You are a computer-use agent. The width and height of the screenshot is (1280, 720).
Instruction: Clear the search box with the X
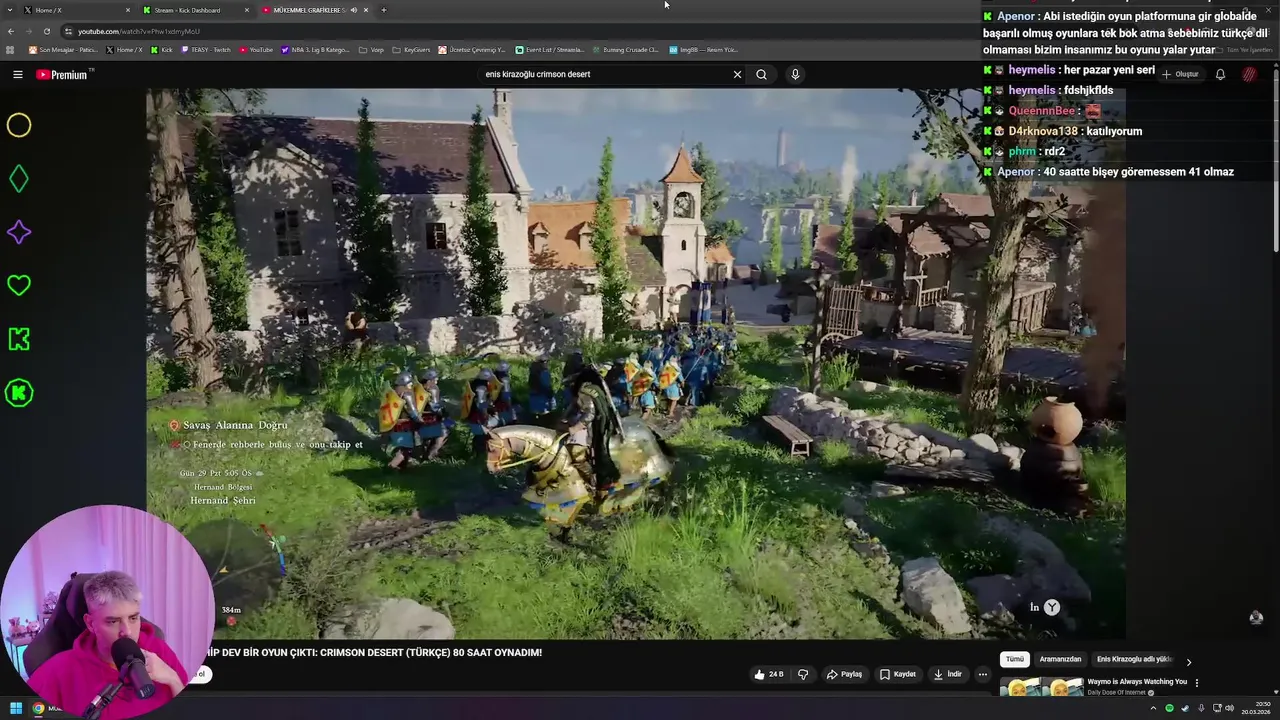coord(737,74)
